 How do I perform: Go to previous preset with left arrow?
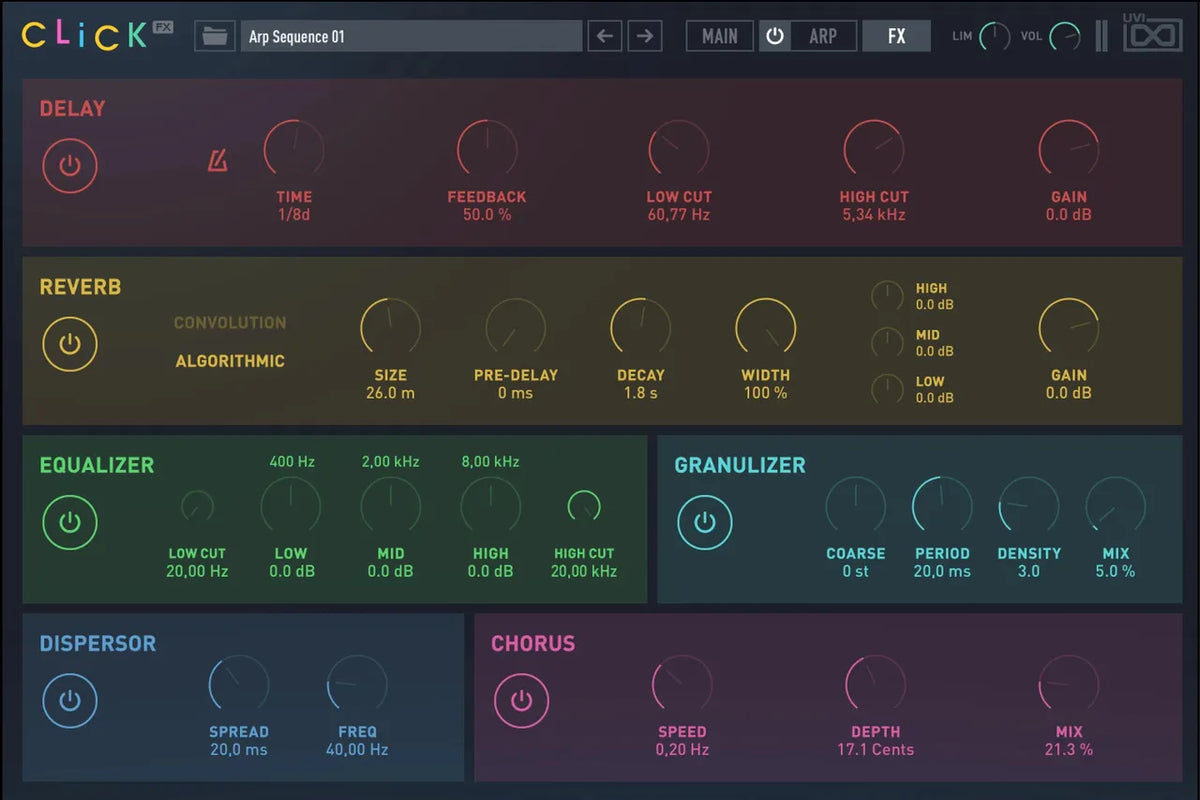604,37
